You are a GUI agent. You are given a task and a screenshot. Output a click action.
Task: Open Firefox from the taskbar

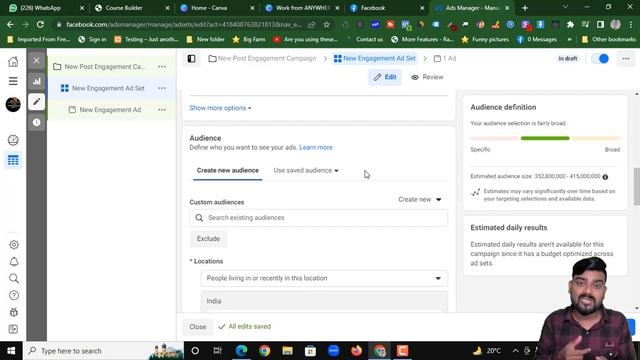tap(356, 351)
